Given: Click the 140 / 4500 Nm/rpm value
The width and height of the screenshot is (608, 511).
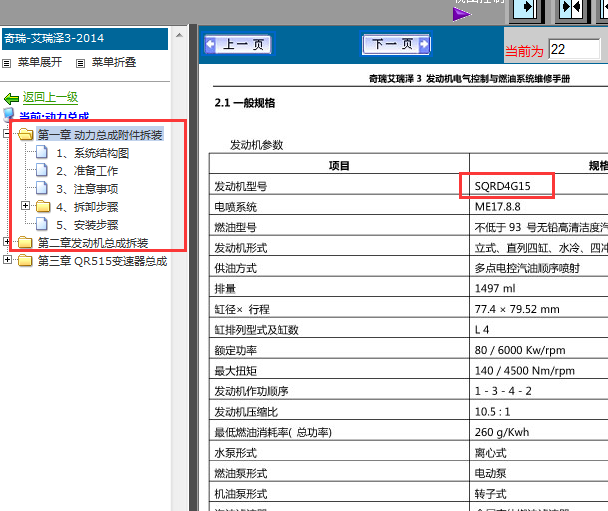Looking at the screenshot, I should click(525, 371).
